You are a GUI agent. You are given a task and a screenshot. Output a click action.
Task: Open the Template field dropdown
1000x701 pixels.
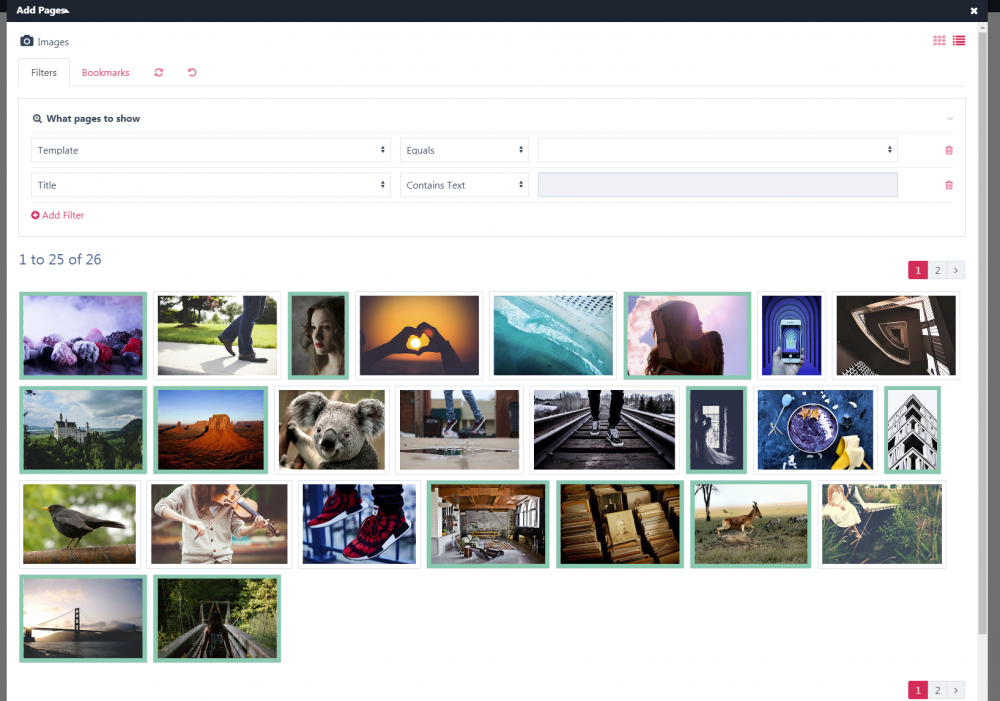click(210, 150)
